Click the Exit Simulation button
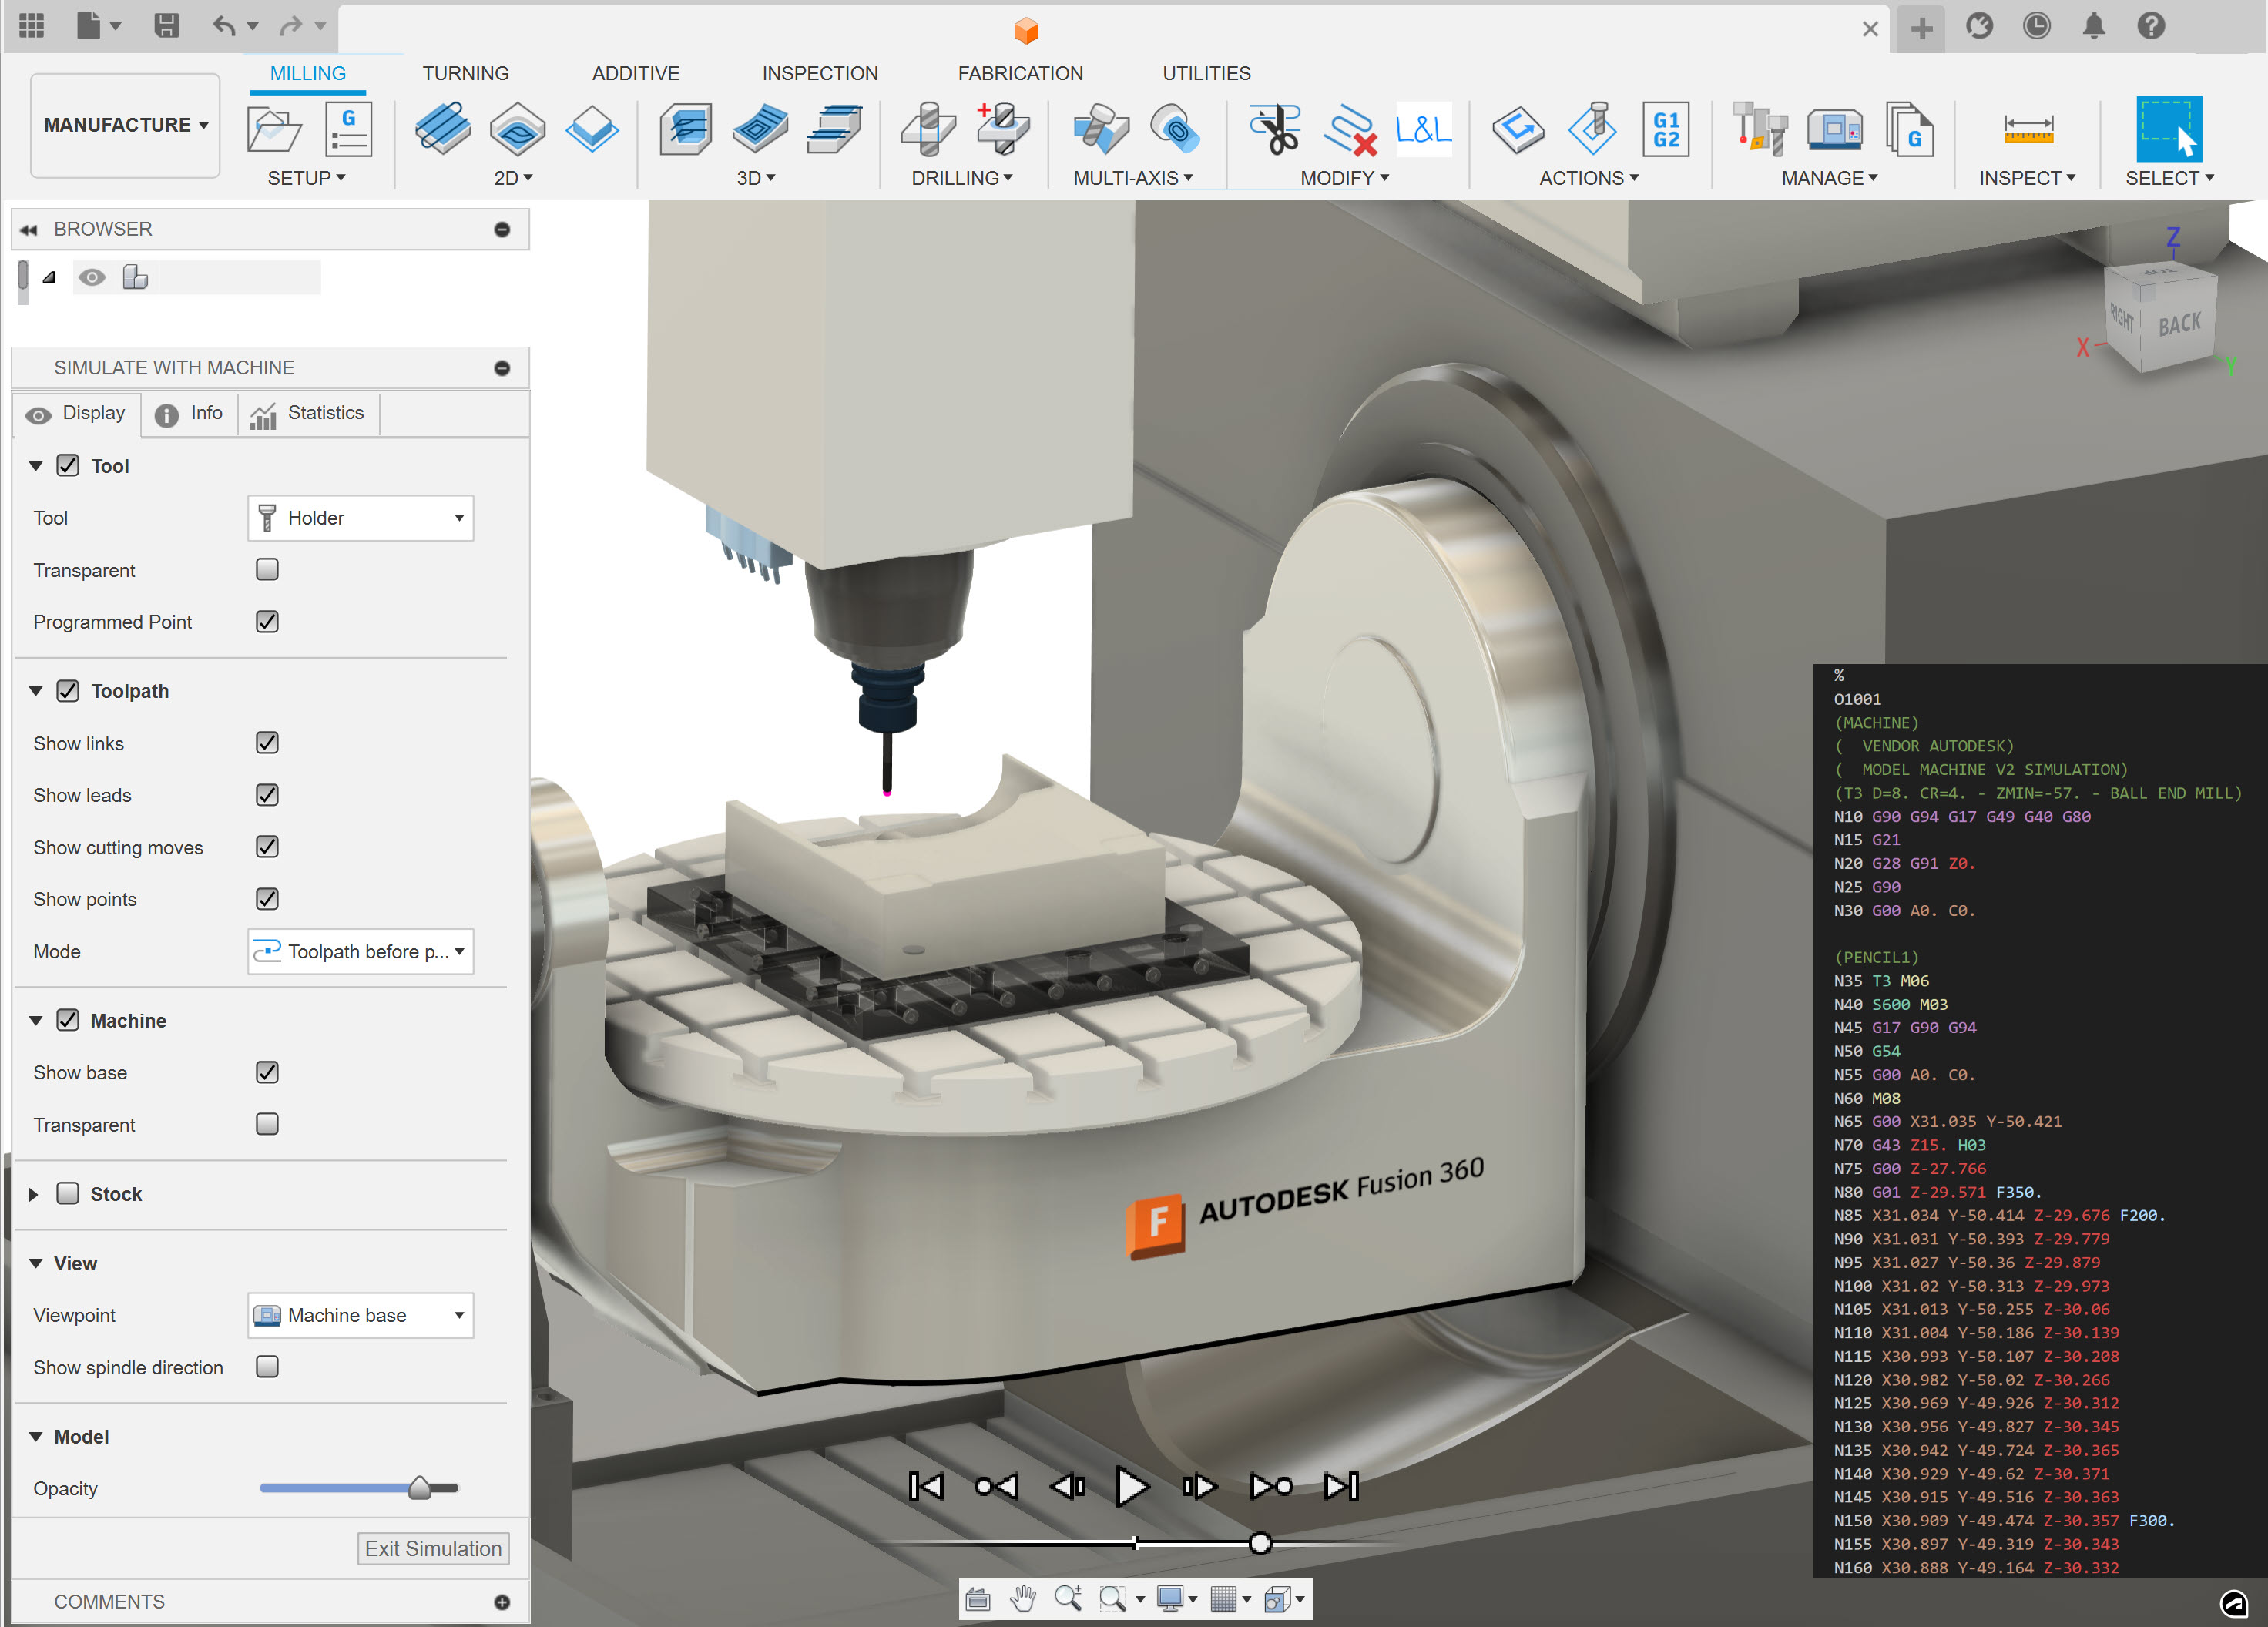 click(433, 1548)
